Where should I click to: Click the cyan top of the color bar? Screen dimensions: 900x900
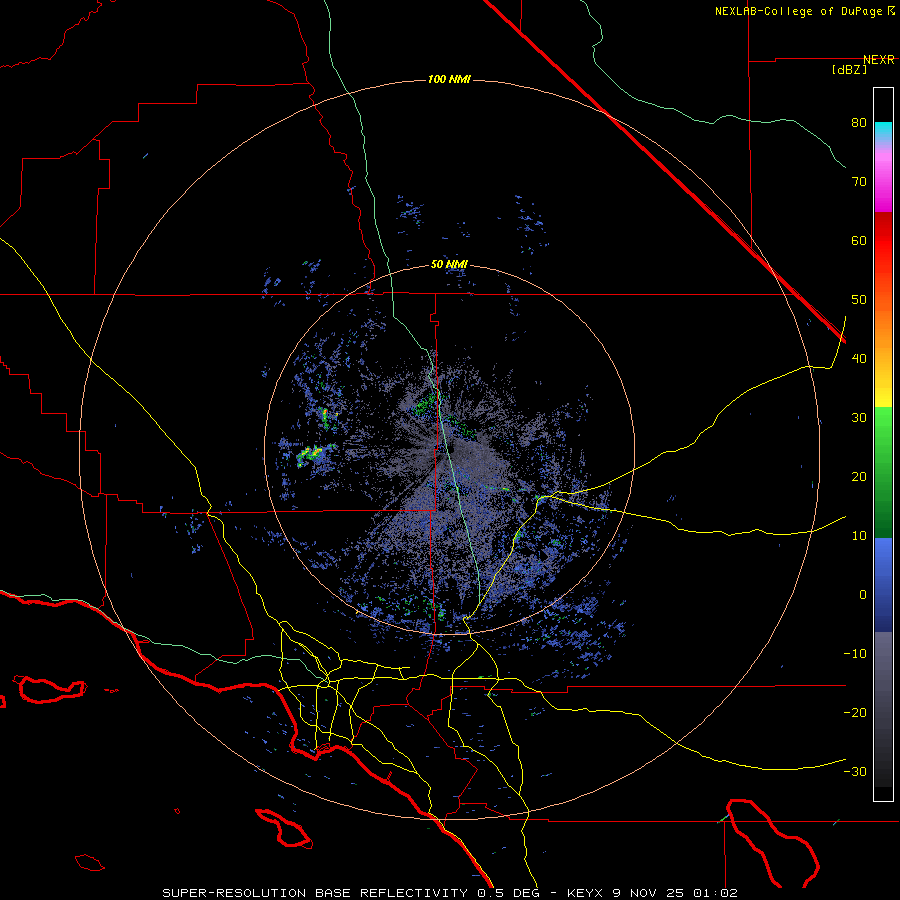point(883,130)
